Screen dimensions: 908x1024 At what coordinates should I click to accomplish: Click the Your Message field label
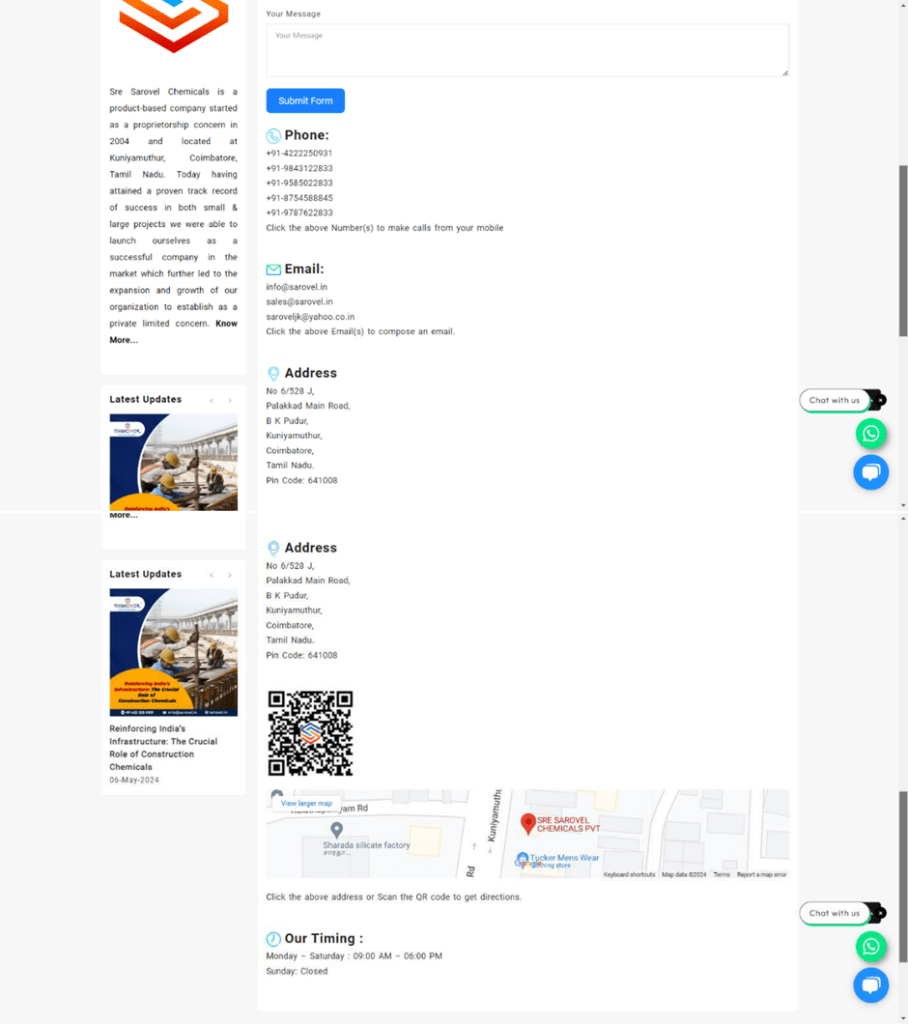pyautogui.click(x=293, y=14)
